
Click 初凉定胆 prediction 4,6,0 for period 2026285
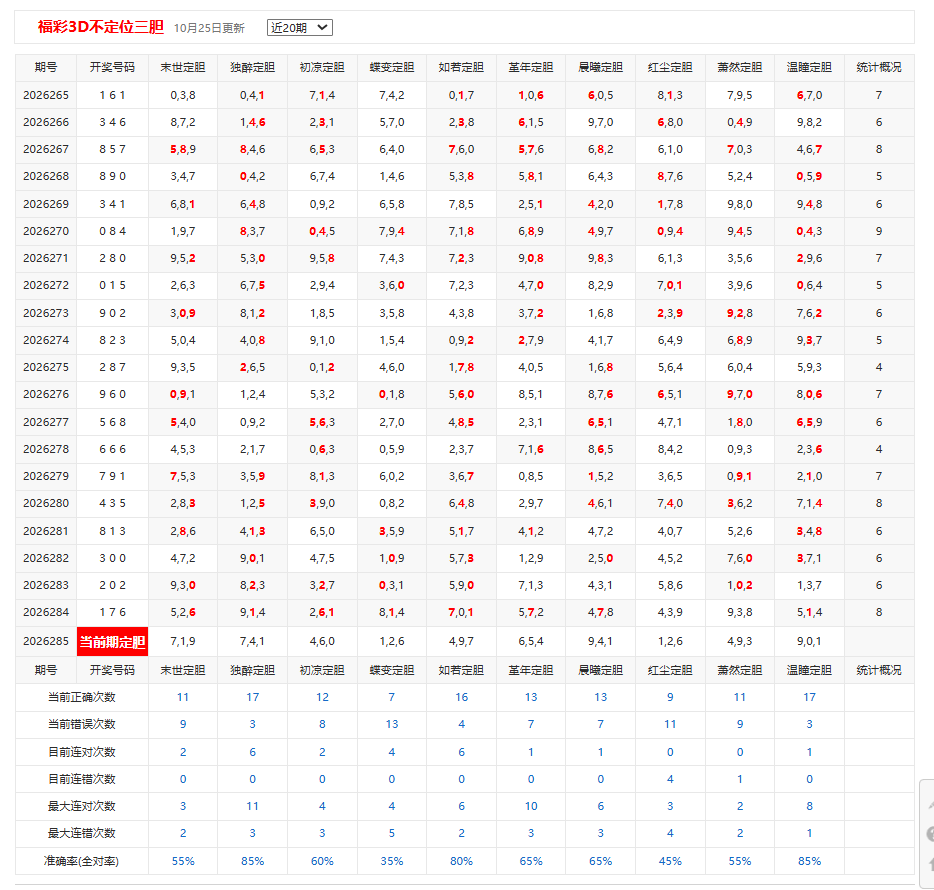point(322,642)
